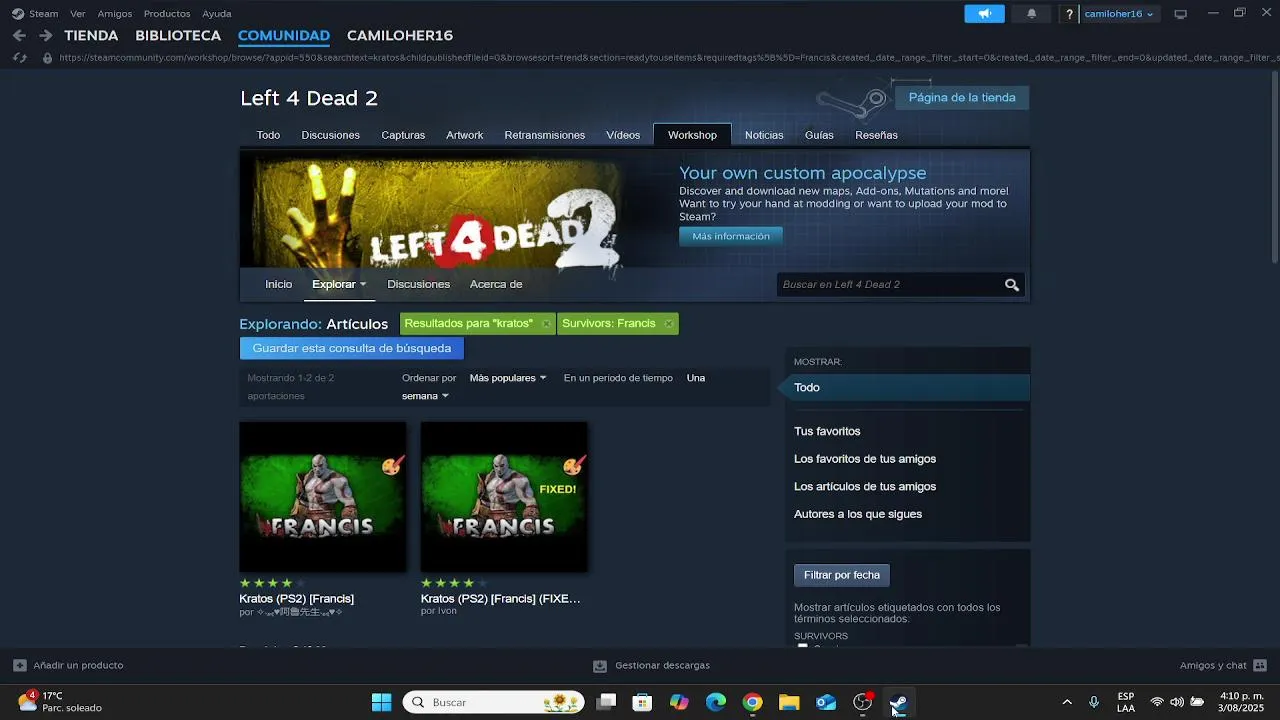Switch to the Reseñas tab
The height and width of the screenshot is (720, 1280).
[x=876, y=135]
